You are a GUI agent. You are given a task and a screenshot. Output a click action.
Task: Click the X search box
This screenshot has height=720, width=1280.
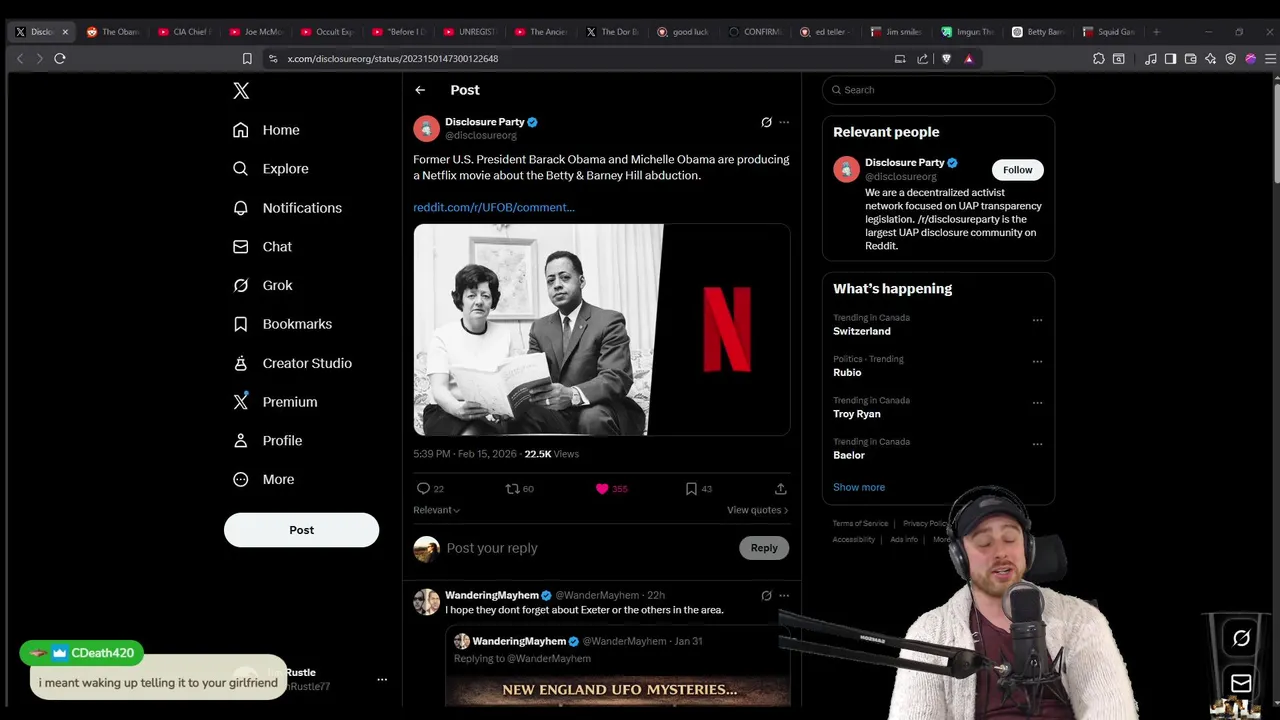tap(938, 90)
